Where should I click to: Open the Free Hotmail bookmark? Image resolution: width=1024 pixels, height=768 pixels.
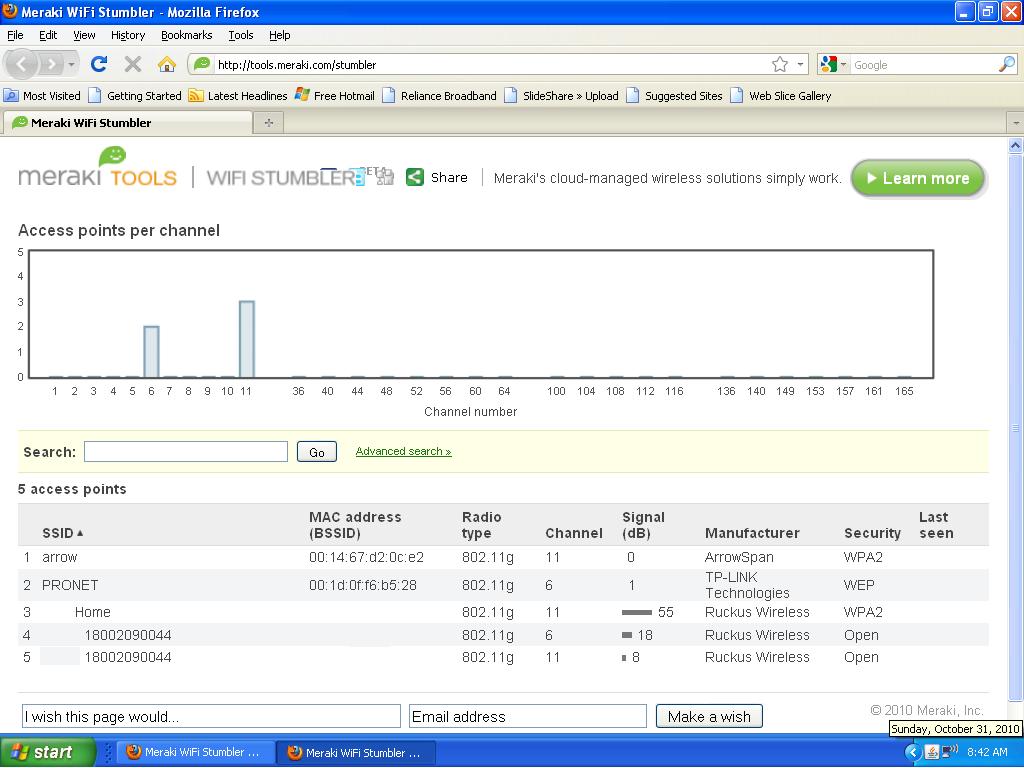point(334,95)
